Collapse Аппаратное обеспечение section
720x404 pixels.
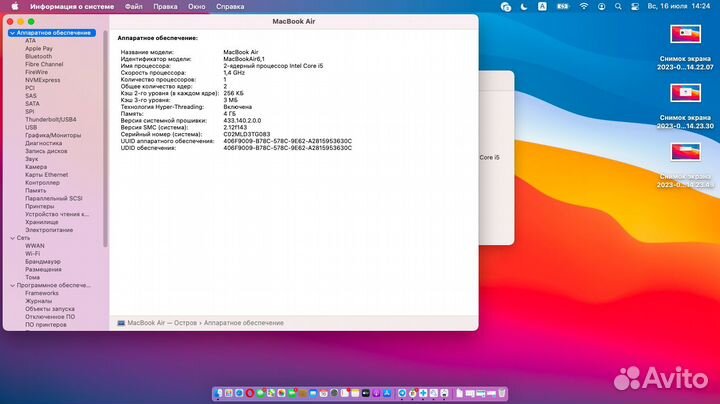(x=12, y=33)
